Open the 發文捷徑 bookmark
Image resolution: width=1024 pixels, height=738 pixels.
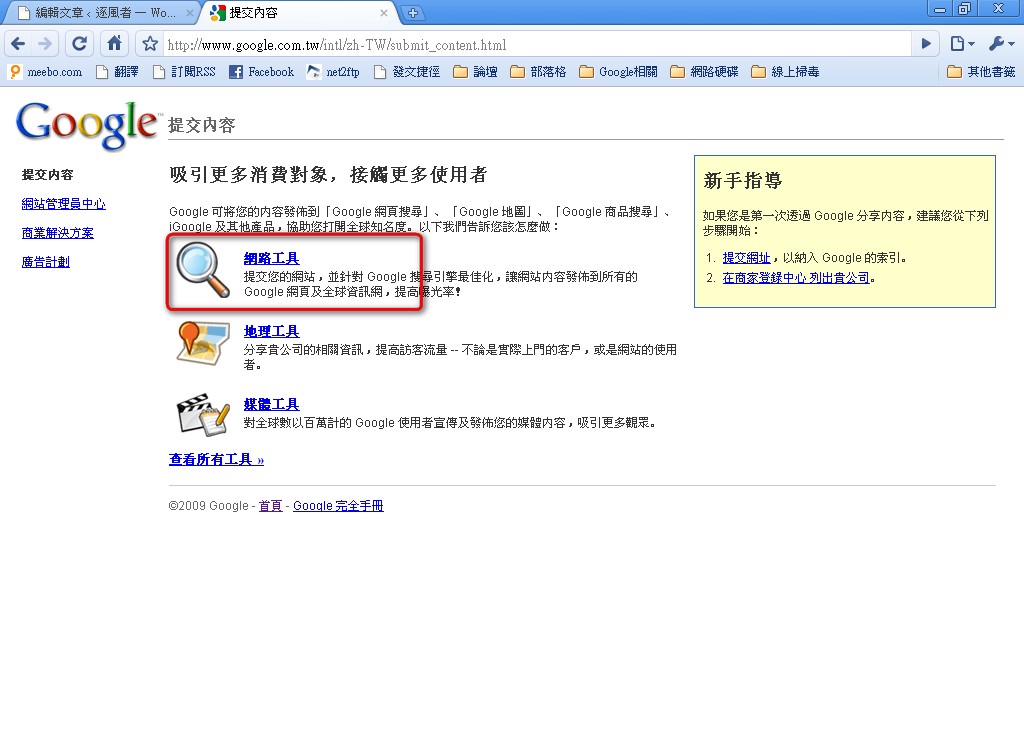[x=407, y=72]
